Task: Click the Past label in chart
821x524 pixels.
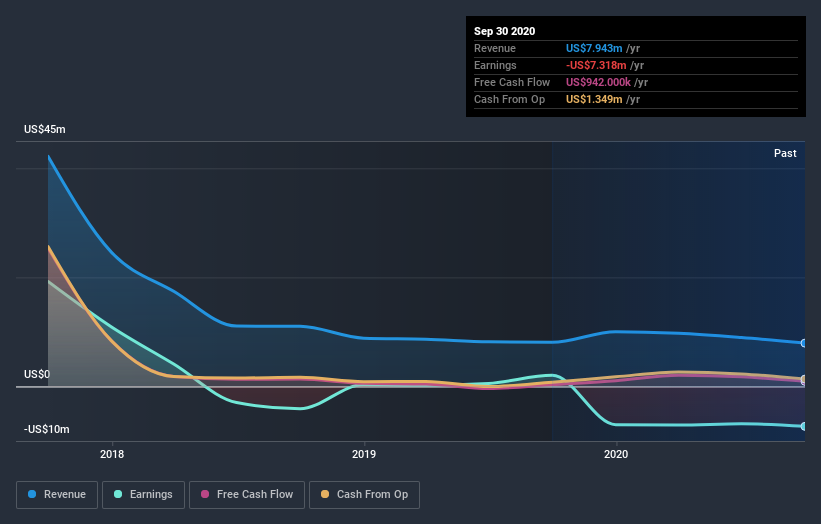Action: click(x=785, y=153)
